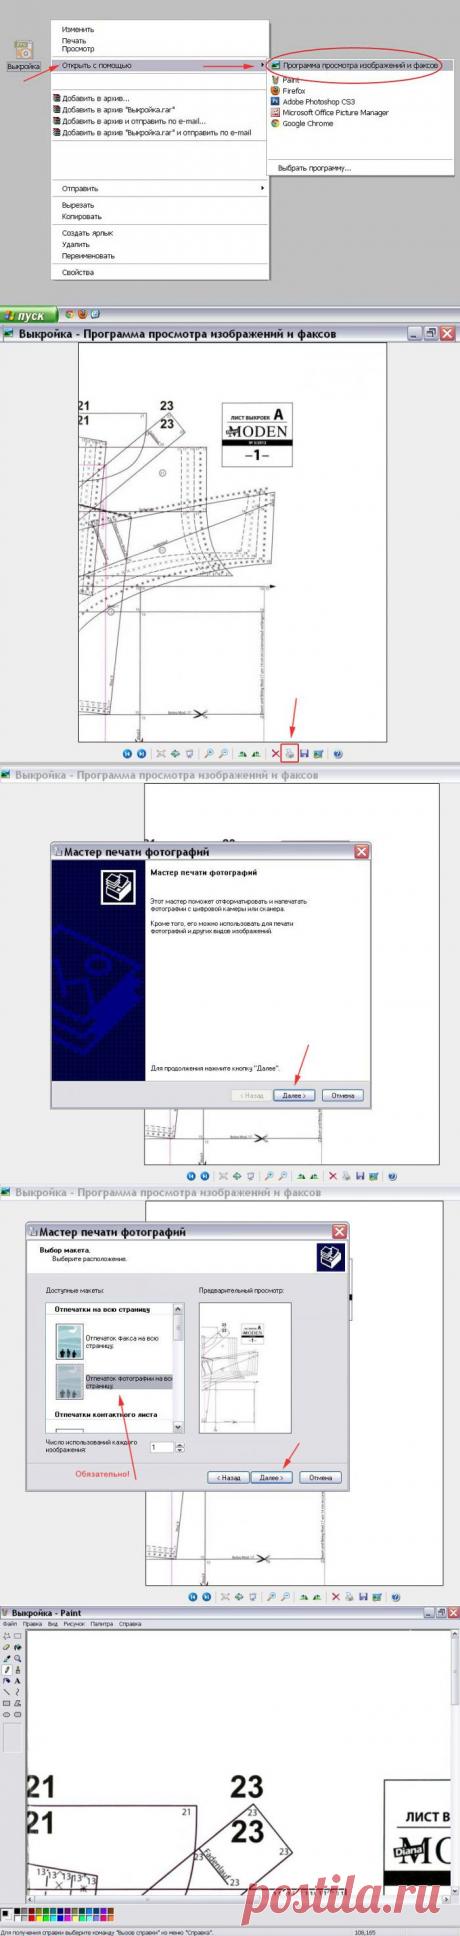Choose the Ellipse tool in Paint
Image resolution: width=460 pixels, height=1936 pixels.
click(6, 1715)
